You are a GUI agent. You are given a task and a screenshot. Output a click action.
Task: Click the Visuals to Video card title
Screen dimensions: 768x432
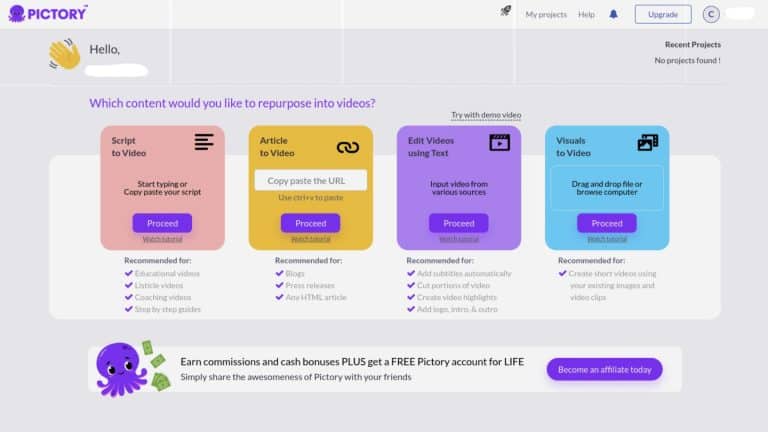573,147
